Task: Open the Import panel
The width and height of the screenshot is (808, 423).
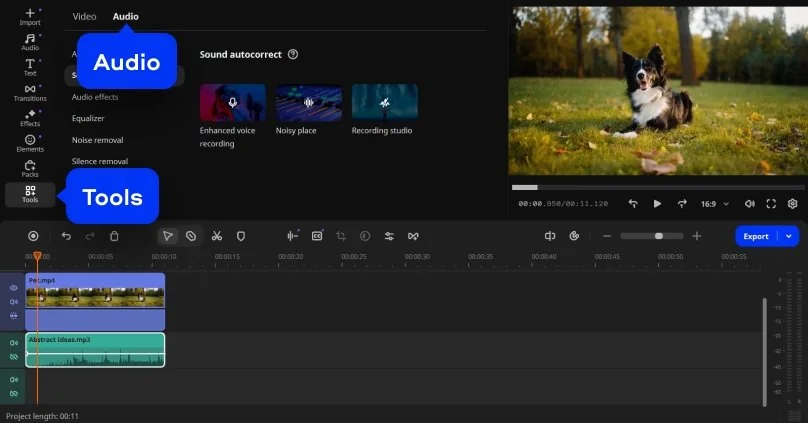Action: click(x=30, y=16)
